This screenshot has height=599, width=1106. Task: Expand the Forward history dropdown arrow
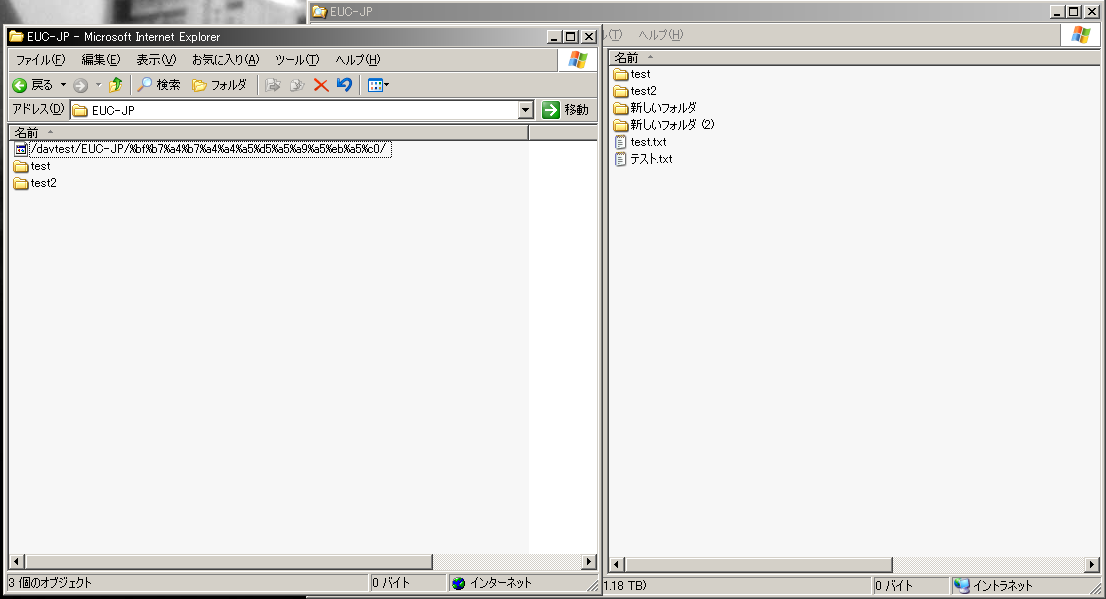pos(98,85)
